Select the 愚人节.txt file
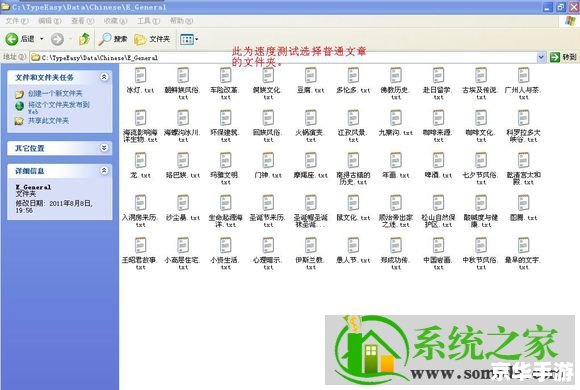580x390 pixels. point(353,251)
